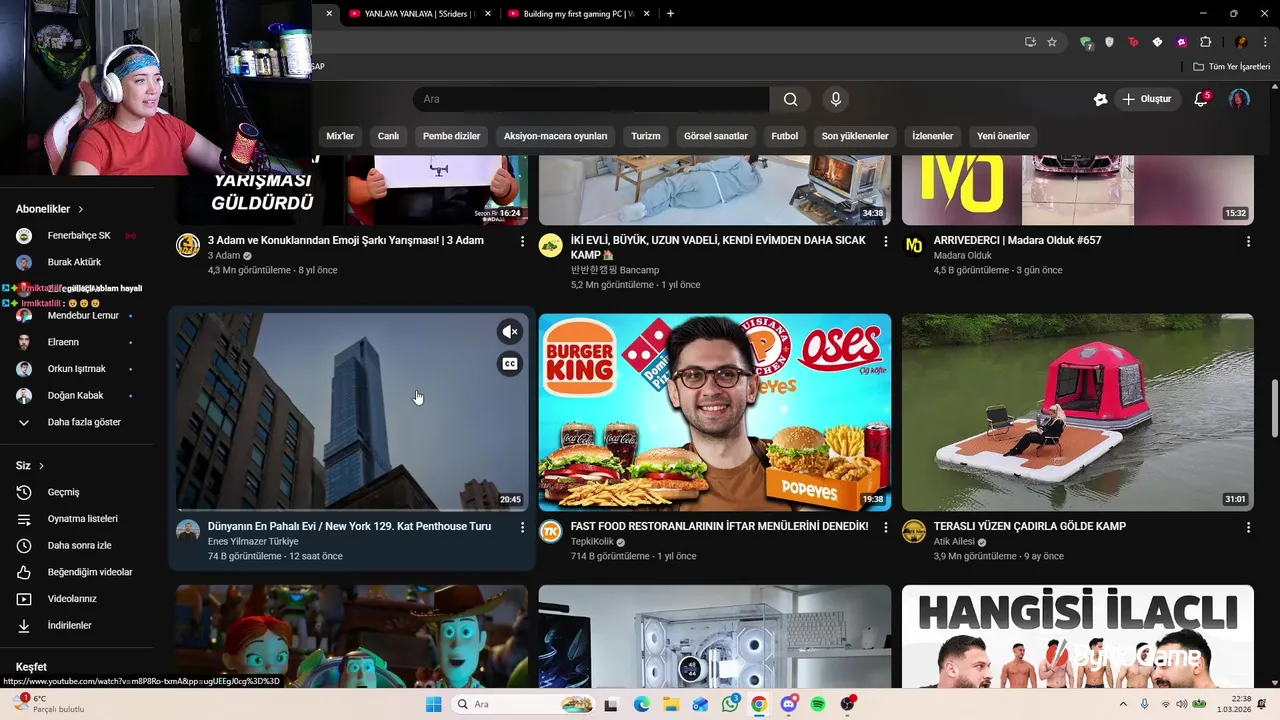
Task: Open Atik Ailesi channel link
Action: [x=954, y=542]
